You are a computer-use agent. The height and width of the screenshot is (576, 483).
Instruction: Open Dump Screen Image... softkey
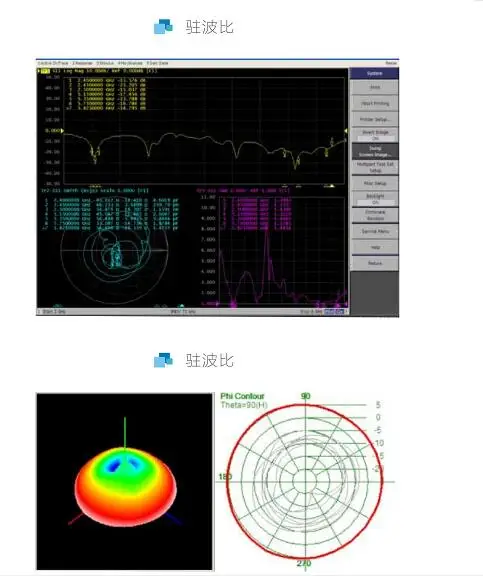(x=375, y=151)
